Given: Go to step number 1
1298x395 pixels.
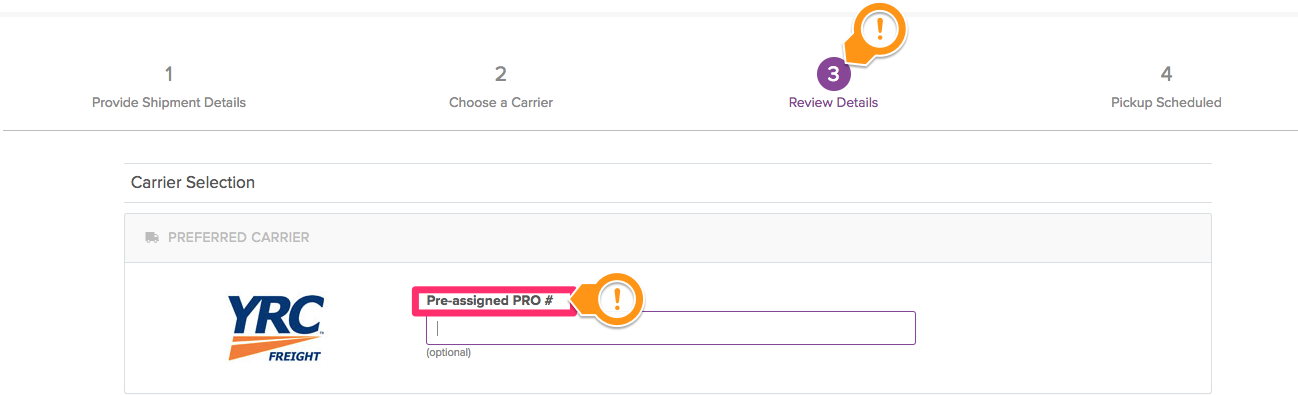Looking at the screenshot, I should pos(169,74).
